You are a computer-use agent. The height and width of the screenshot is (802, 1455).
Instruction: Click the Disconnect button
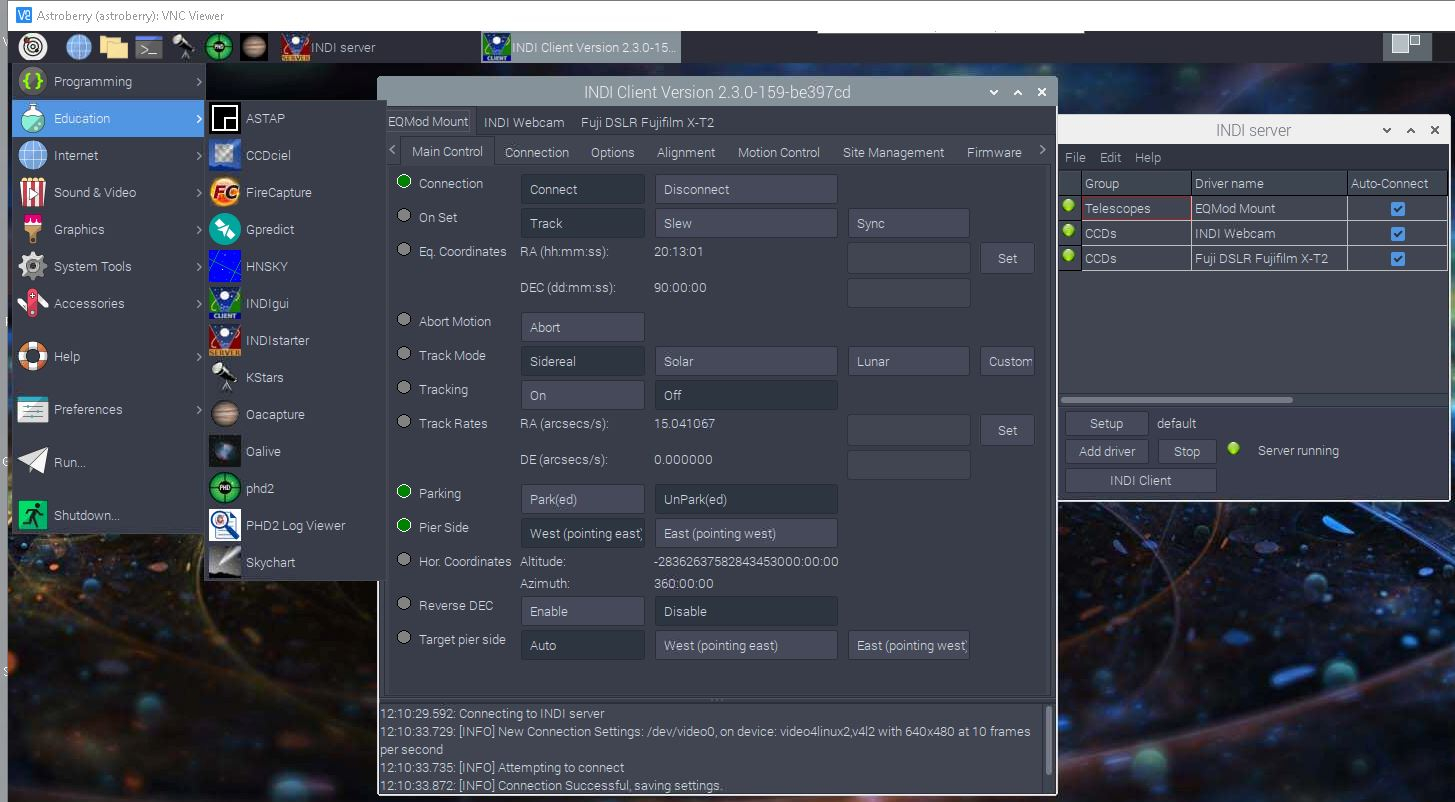[x=746, y=189]
